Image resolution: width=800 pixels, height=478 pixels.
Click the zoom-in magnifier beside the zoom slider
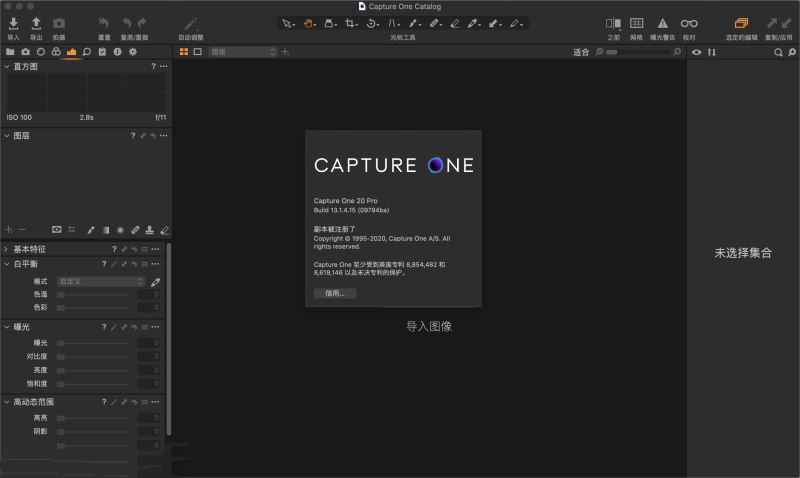pyautogui.click(x=677, y=52)
